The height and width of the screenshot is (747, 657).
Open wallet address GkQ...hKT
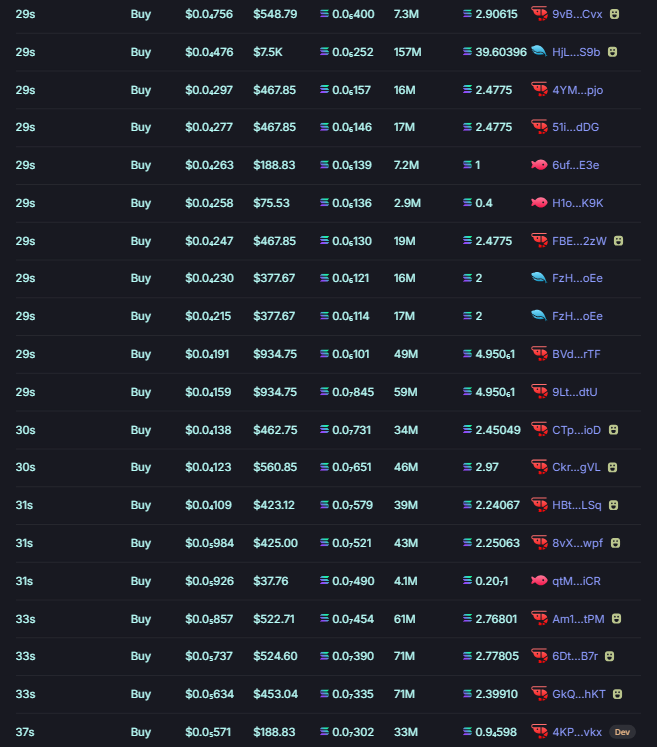click(579, 694)
